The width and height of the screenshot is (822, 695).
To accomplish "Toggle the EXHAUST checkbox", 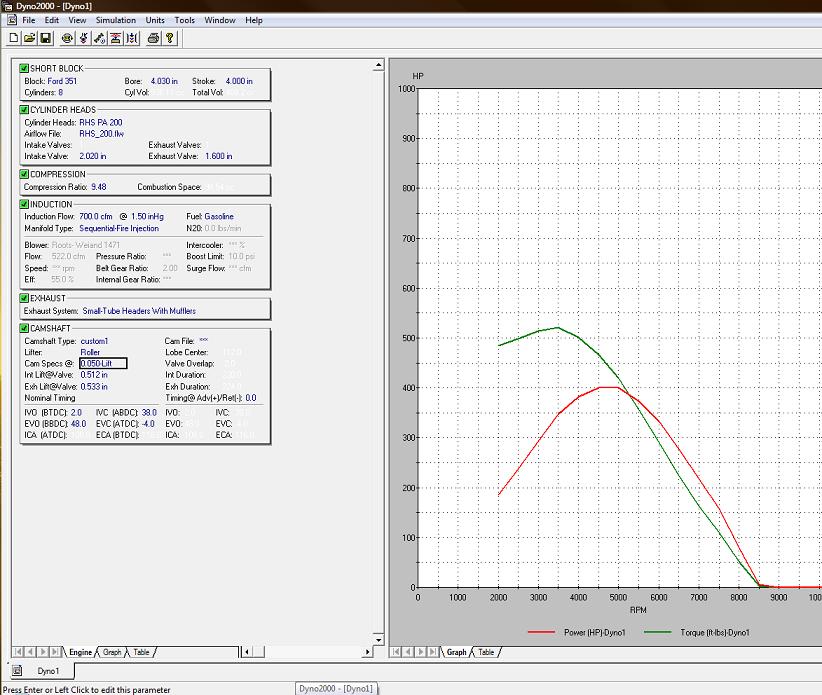I will click(x=24, y=298).
